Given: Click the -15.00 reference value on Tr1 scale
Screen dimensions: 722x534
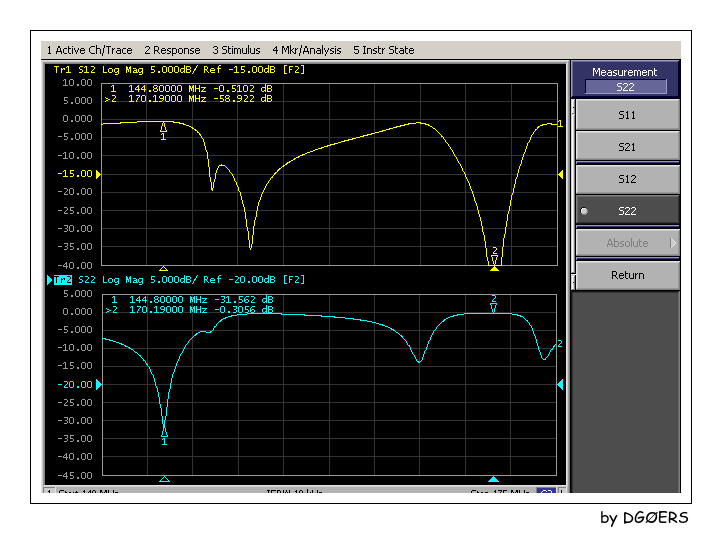Looking at the screenshot, I should [75, 174].
